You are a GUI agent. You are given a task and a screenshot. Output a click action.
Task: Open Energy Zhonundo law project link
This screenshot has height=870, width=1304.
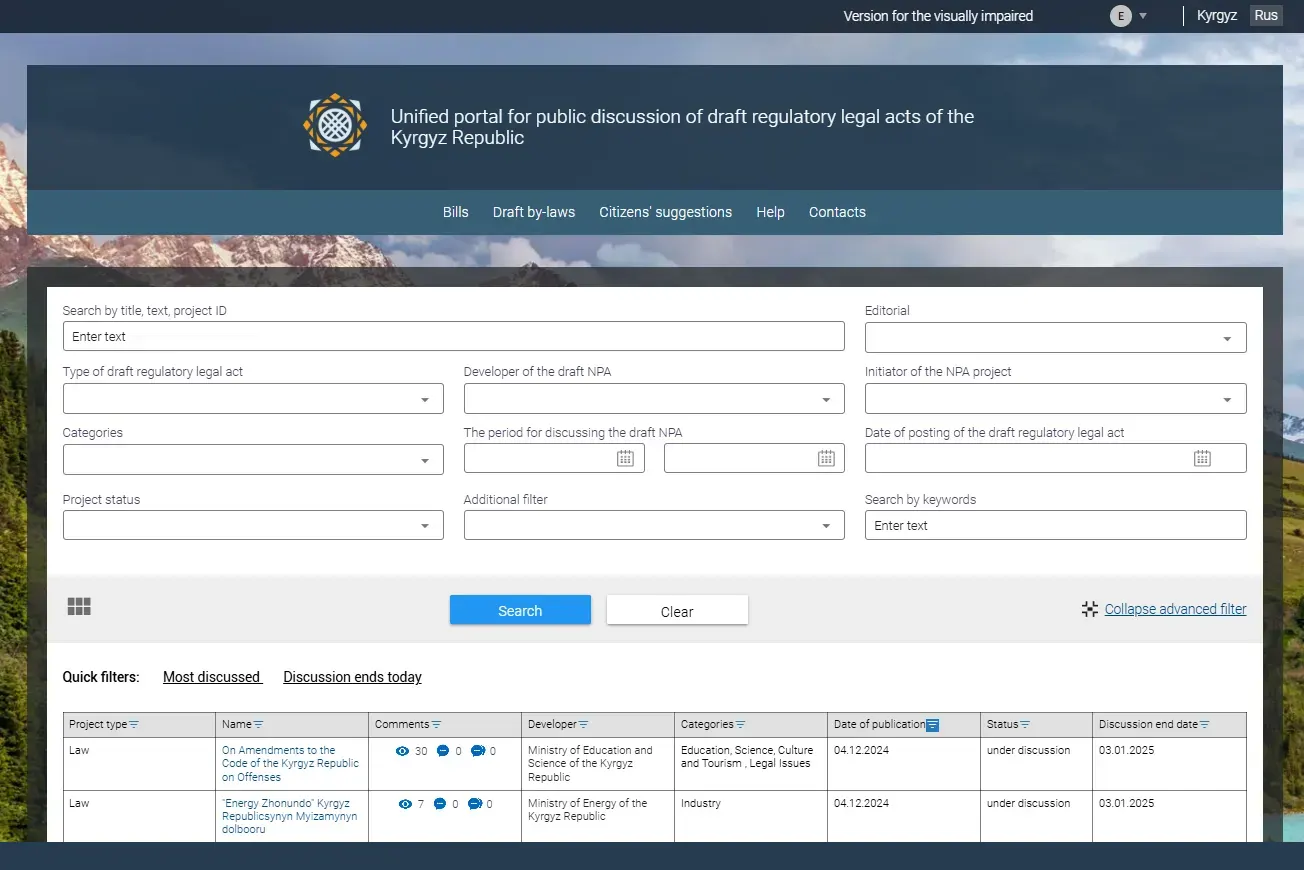pyautogui.click(x=289, y=816)
